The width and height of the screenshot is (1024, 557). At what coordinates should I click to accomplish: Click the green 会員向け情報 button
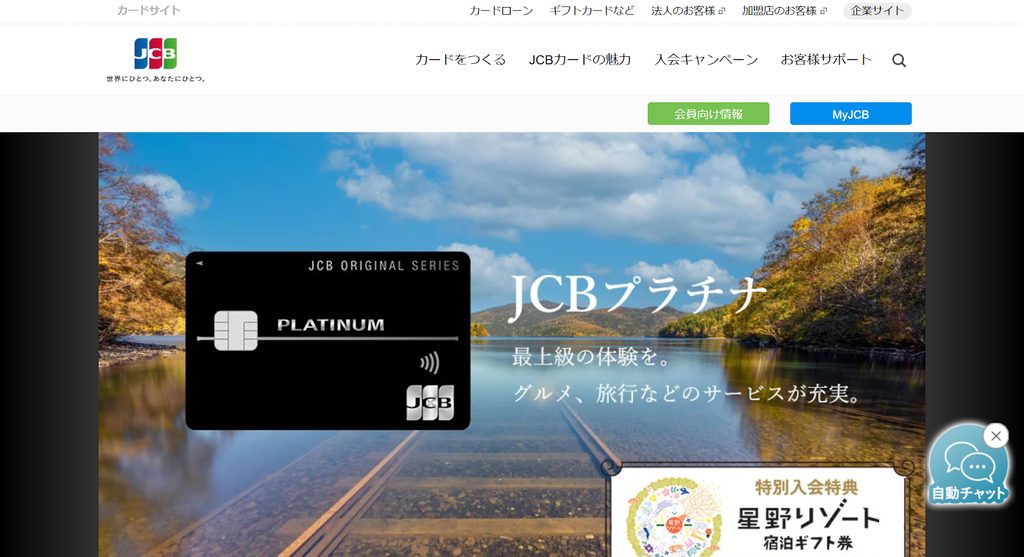pyautogui.click(x=709, y=114)
